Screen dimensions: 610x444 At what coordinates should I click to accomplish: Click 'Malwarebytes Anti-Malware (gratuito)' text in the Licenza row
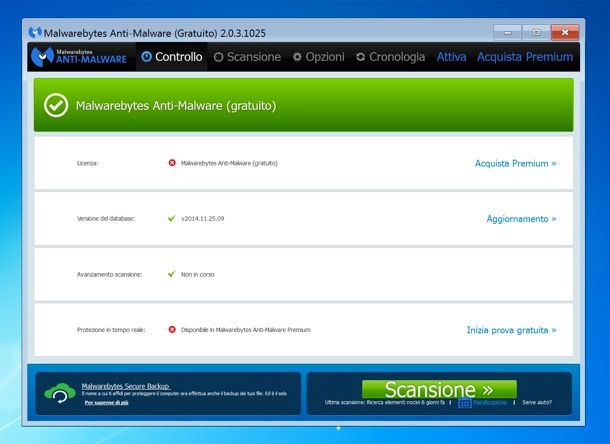tap(230, 163)
